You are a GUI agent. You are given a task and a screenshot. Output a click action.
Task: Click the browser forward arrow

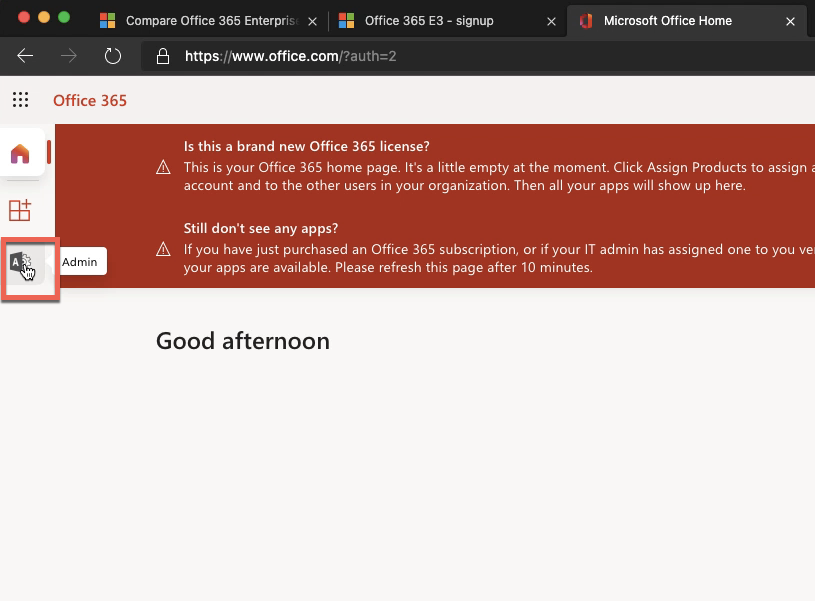tap(69, 56)
